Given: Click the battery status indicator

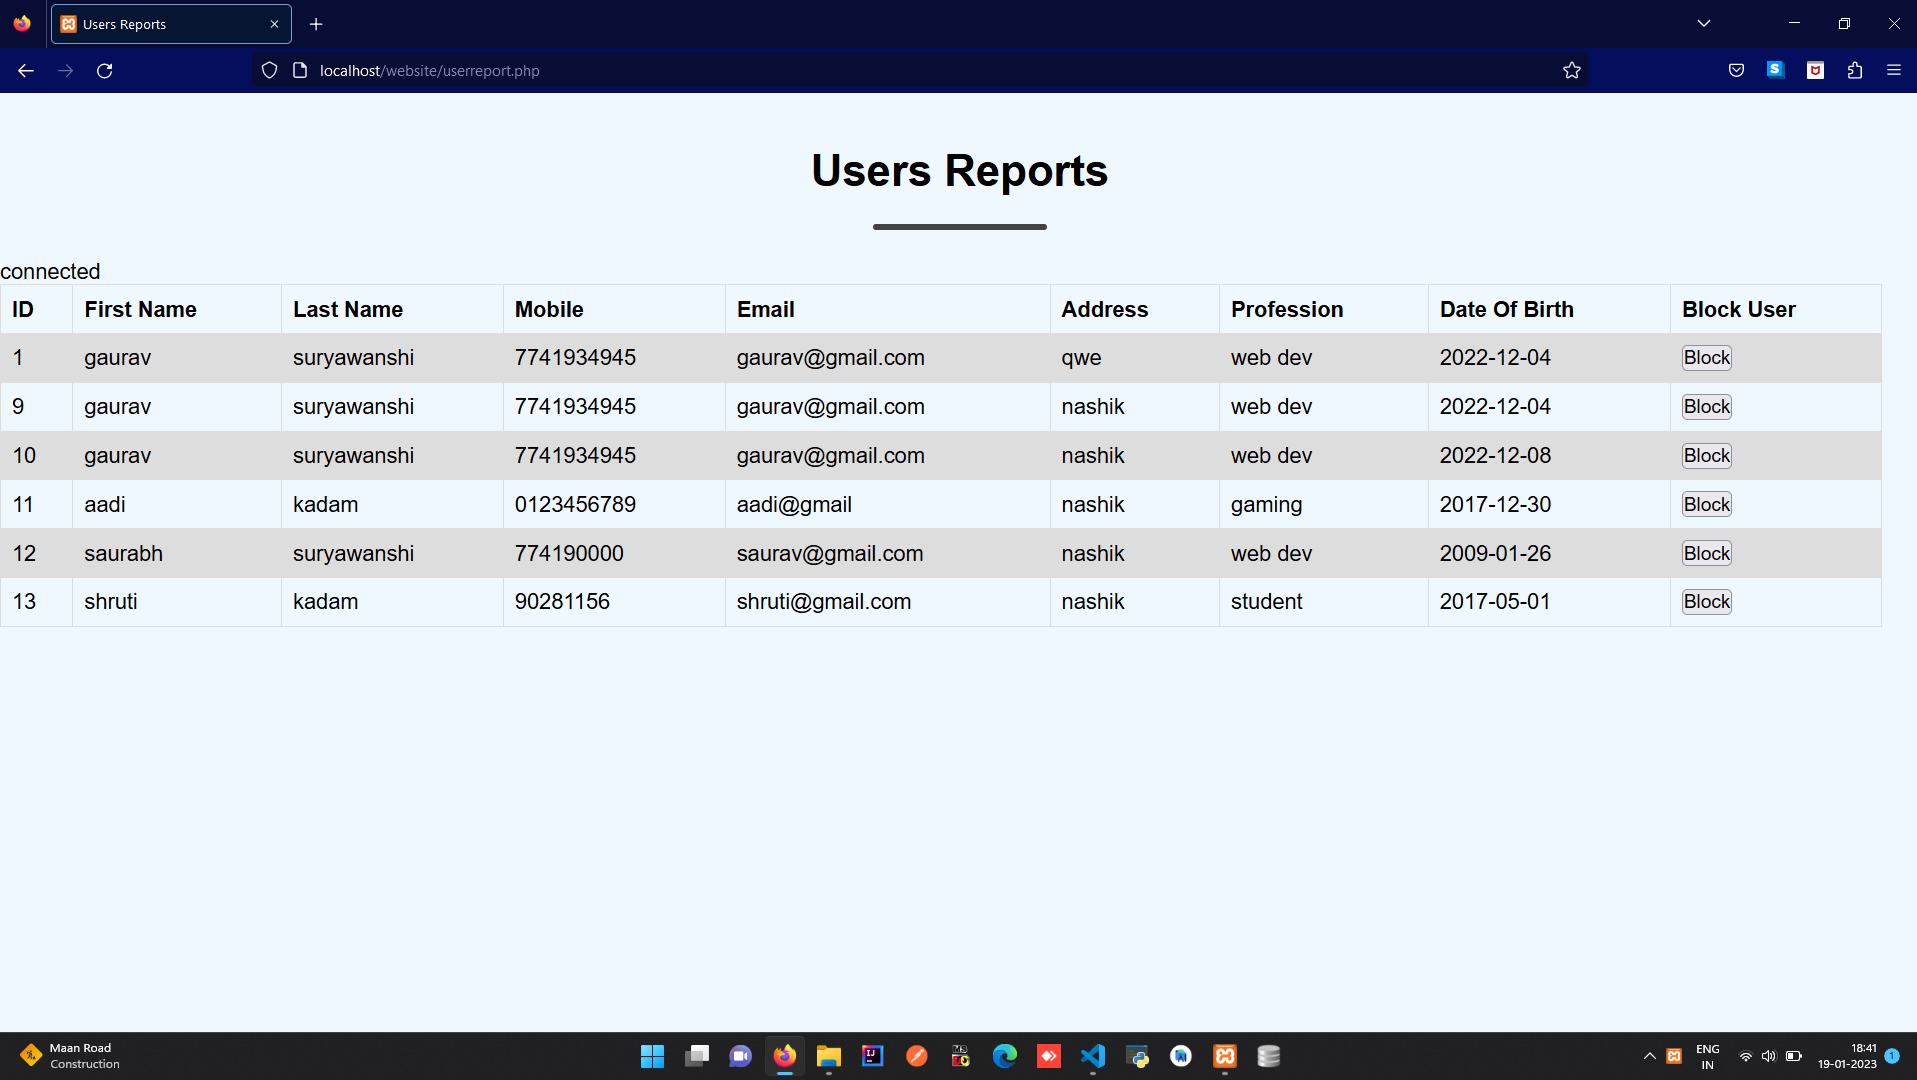Looking at the screenshot, I should (x=1794, y=1056).
